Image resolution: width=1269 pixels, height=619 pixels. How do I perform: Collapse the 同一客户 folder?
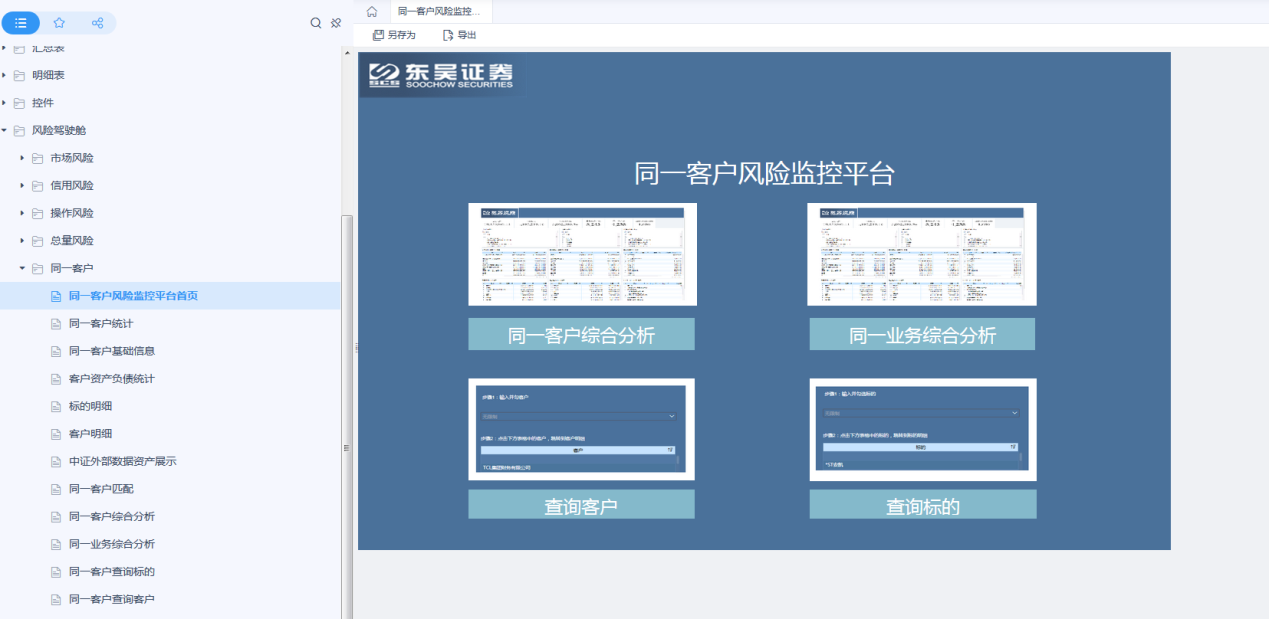pyautogui.click(x=23, y=268)
